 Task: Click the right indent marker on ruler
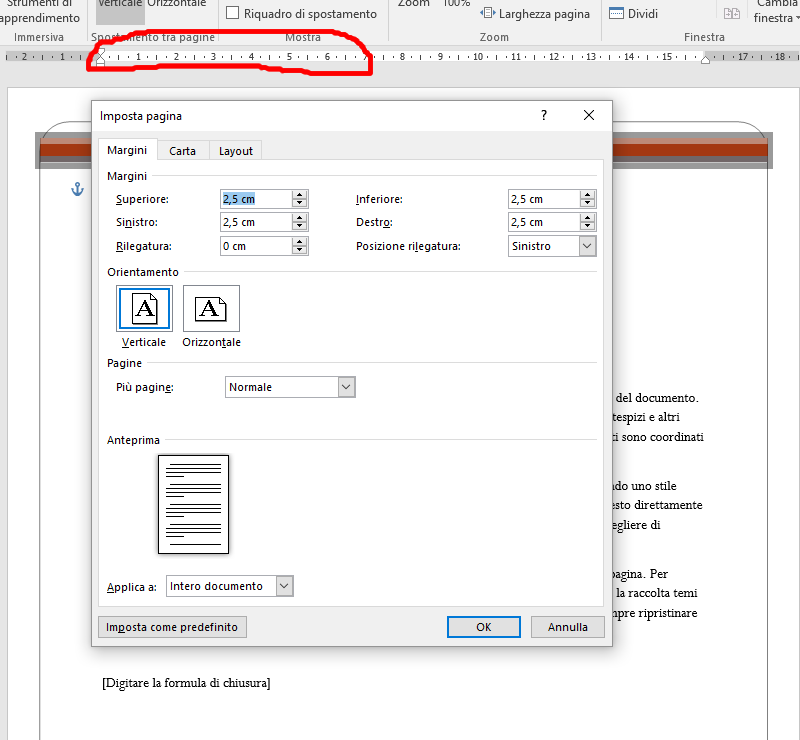705,60
